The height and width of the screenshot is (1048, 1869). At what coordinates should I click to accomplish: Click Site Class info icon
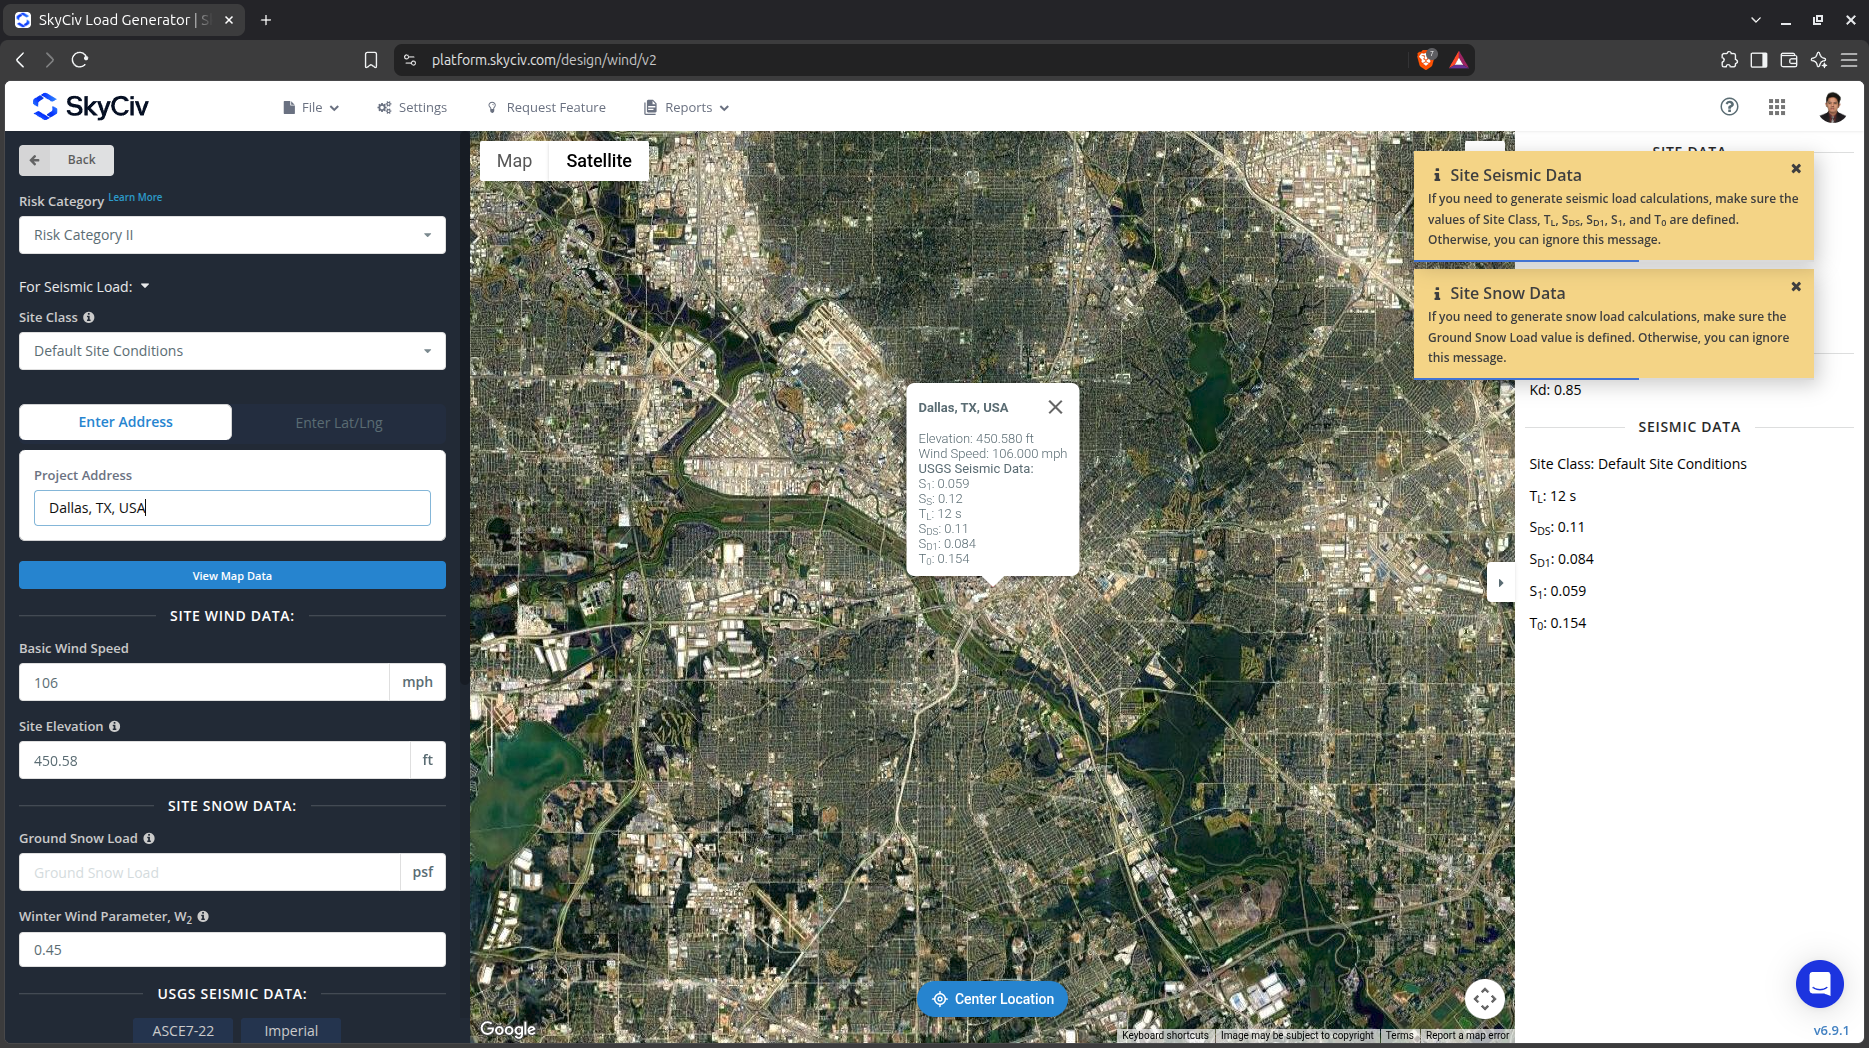click(89, 317)
